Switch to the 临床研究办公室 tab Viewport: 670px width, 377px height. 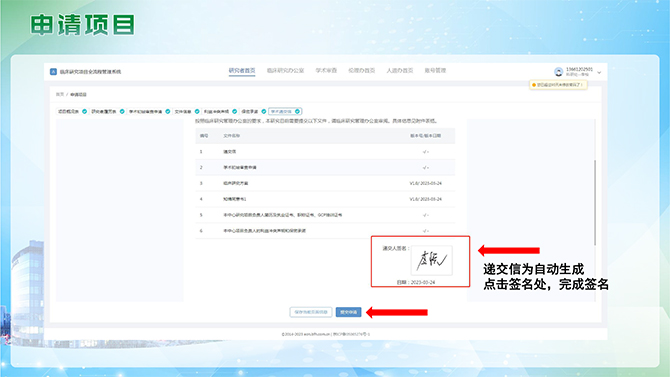(285, 71)
